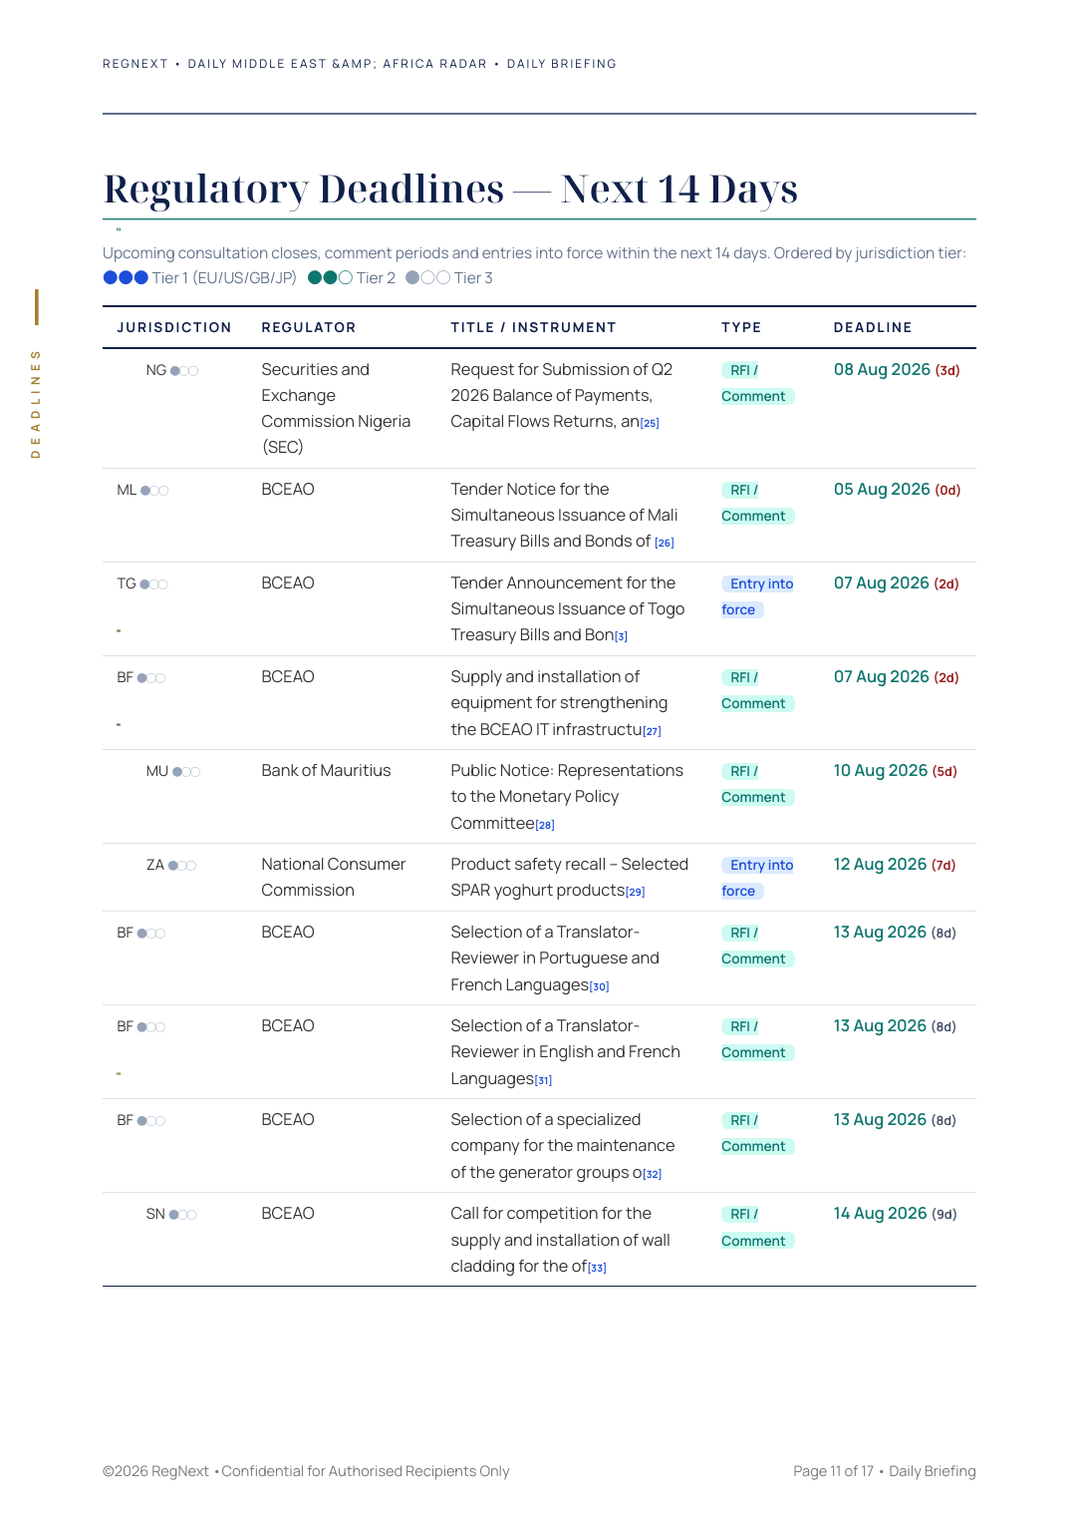Open footnote reference [25]
Screen dimensions: 1080x1528
coord(650,423)
